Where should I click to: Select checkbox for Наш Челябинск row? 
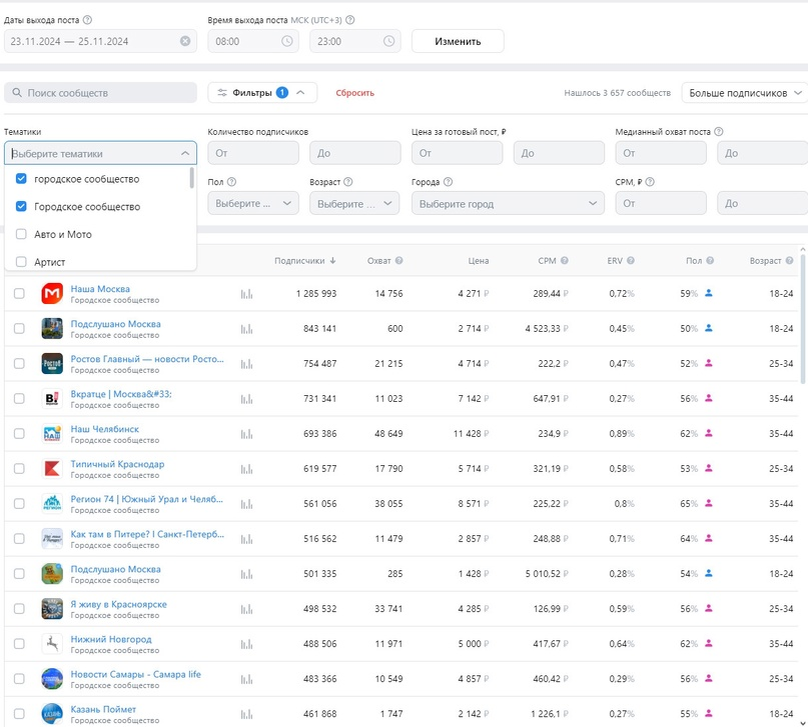click(x=19, y=434)
